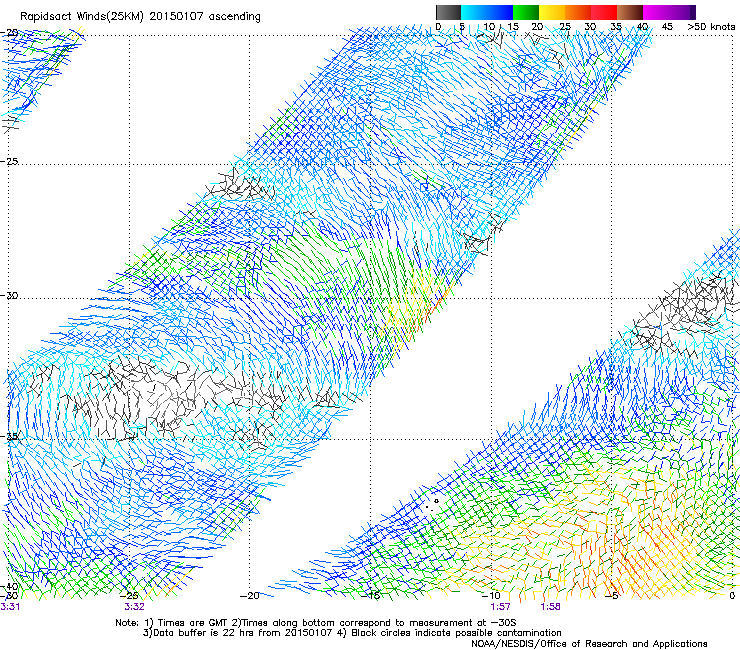Image resolution: width=740 pixels, height=650 pixels.
Task: Click the green 15-20 knots legend swatch
Action: pos(526,12)
